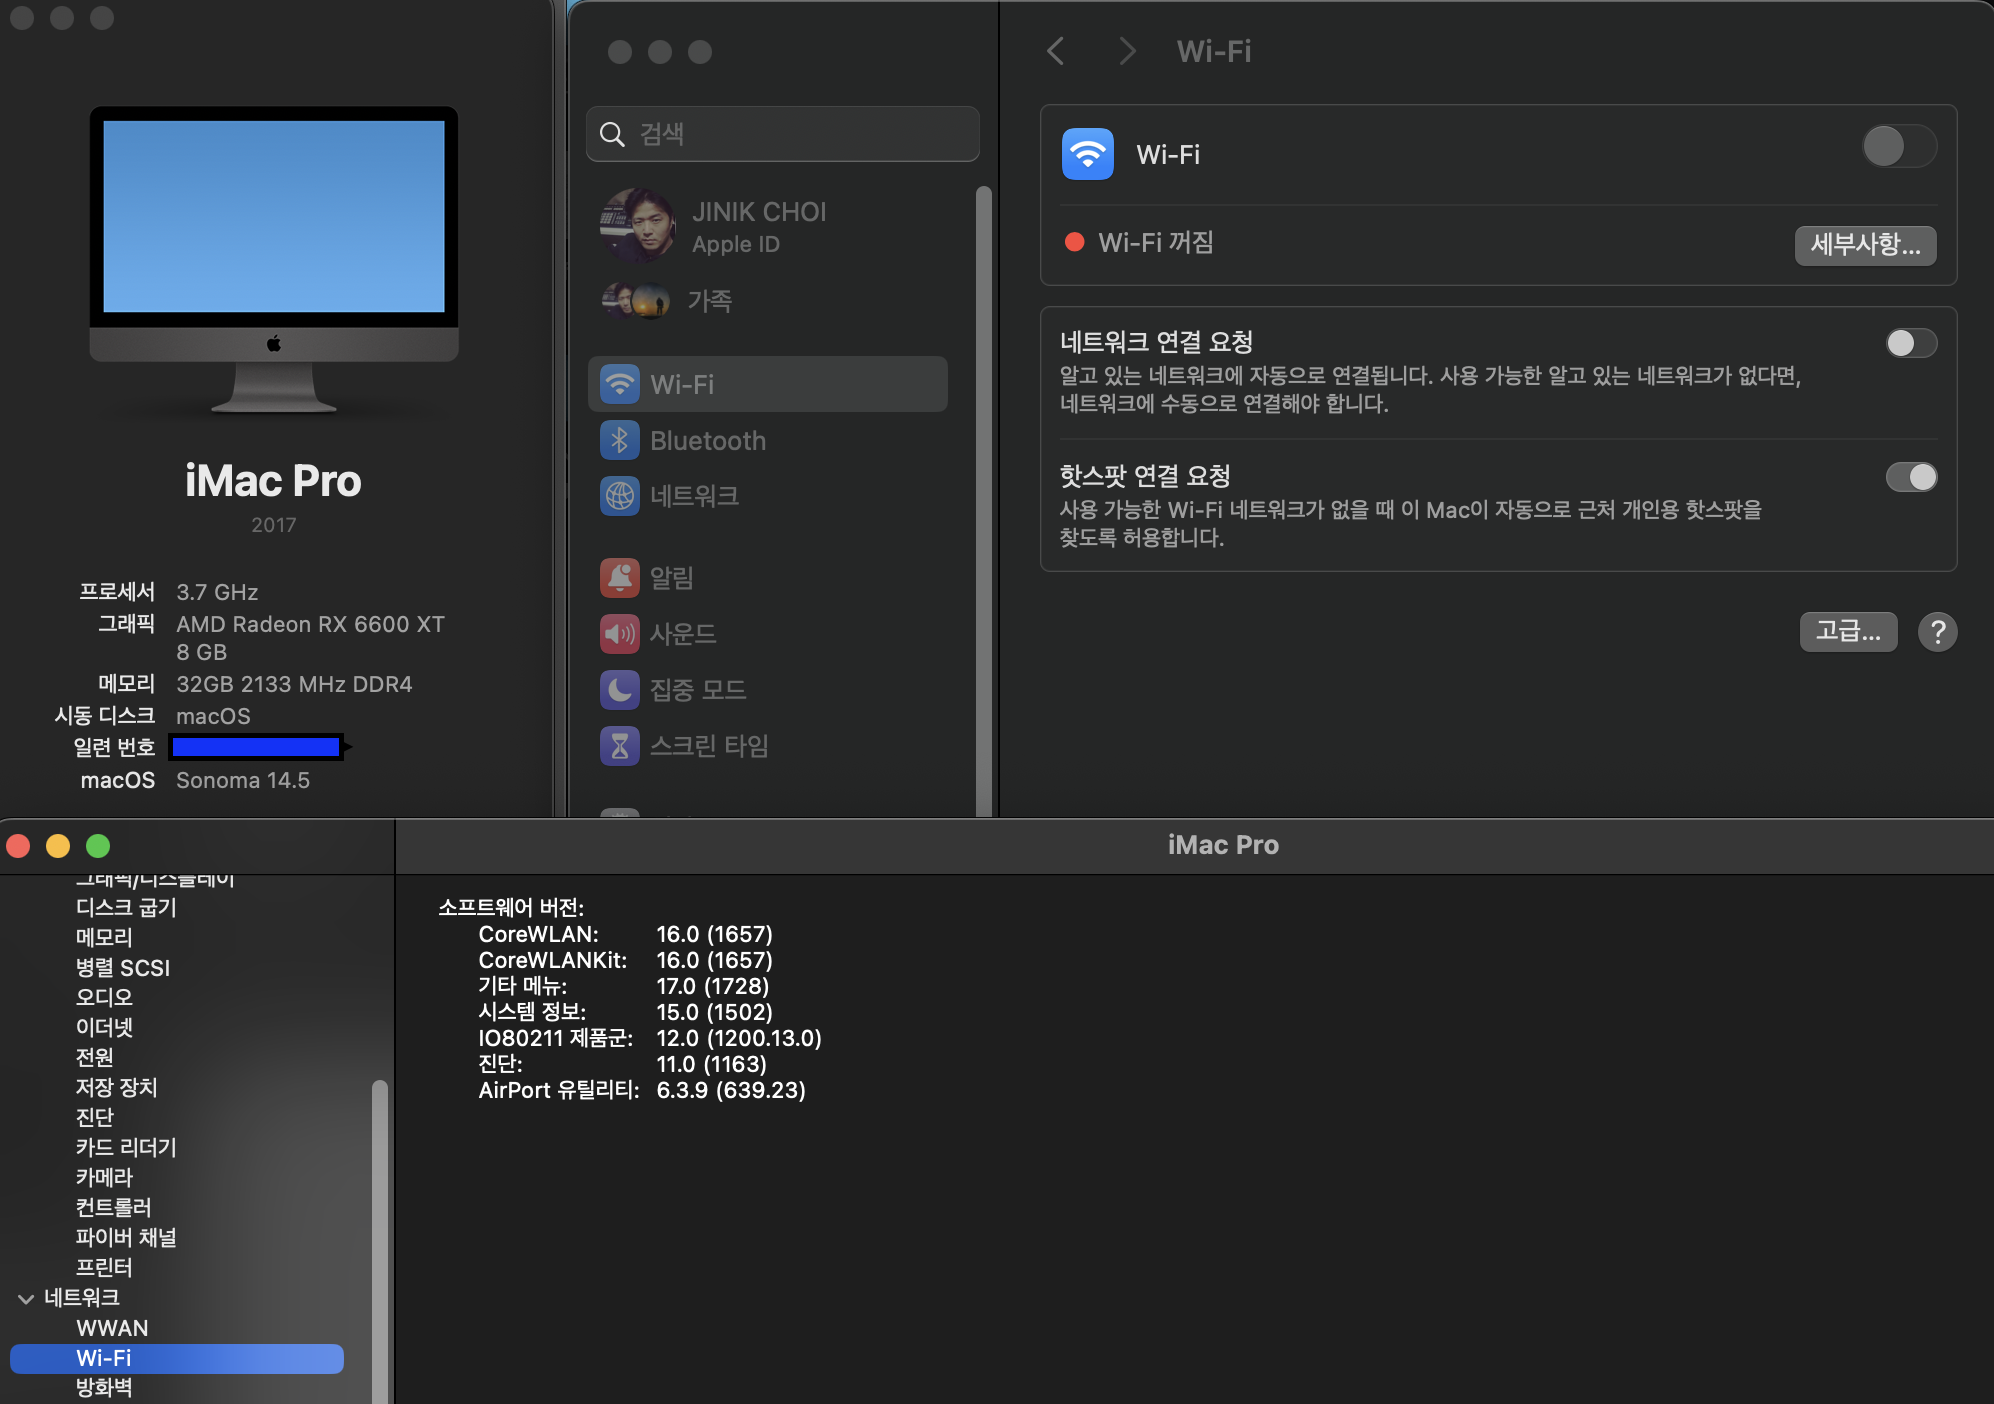The height and width of the screenshot is (1404, 1994).
Task: Select 이더넷 tree item
Action: pyautogui.click(x=104, y=1027)
